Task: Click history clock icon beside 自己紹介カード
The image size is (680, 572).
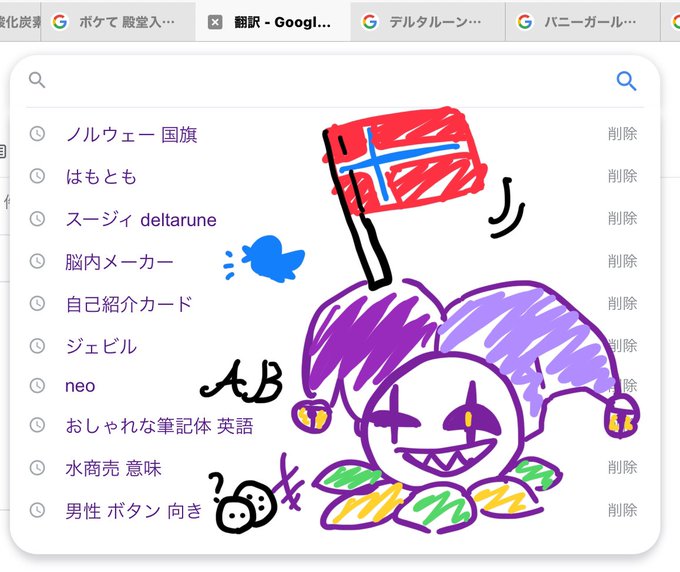Action: pos(37,303)
